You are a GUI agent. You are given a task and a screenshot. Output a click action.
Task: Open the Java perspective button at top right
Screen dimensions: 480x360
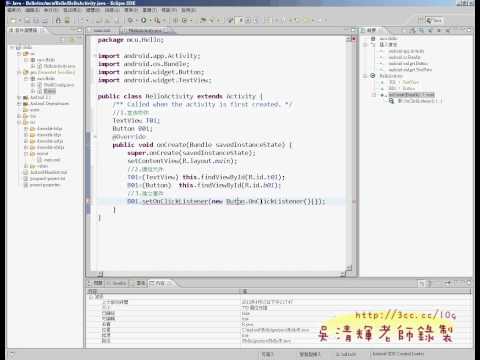coord(434,20)
